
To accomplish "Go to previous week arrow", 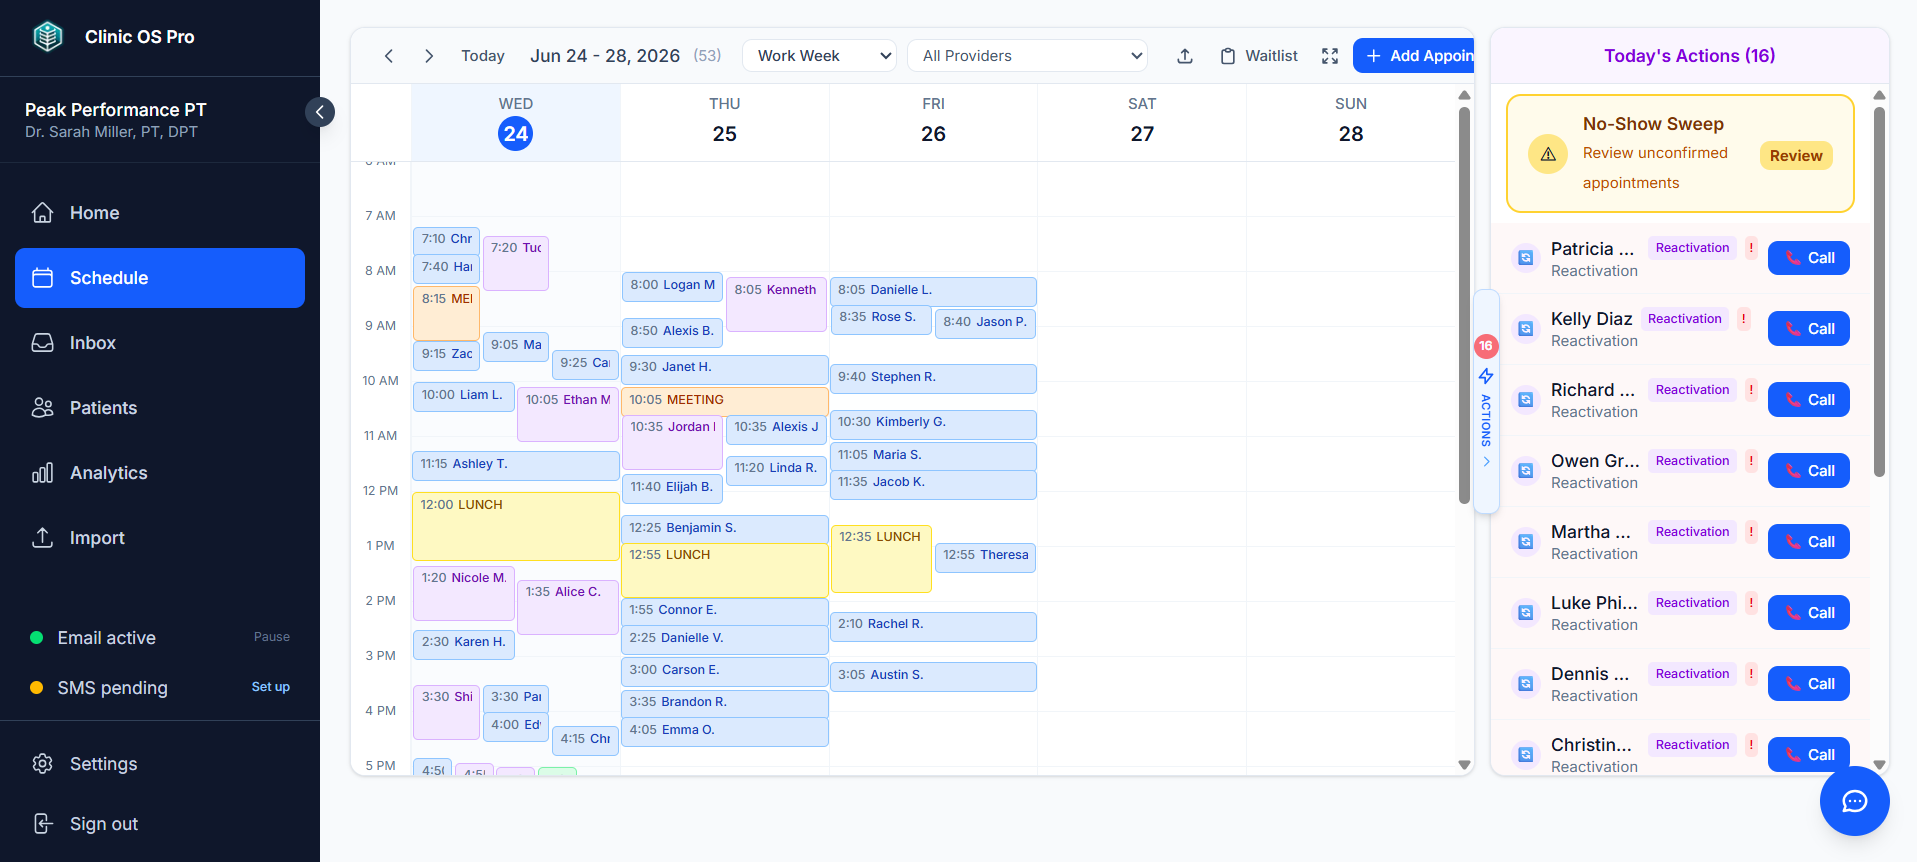I will [x=389, y=56].
